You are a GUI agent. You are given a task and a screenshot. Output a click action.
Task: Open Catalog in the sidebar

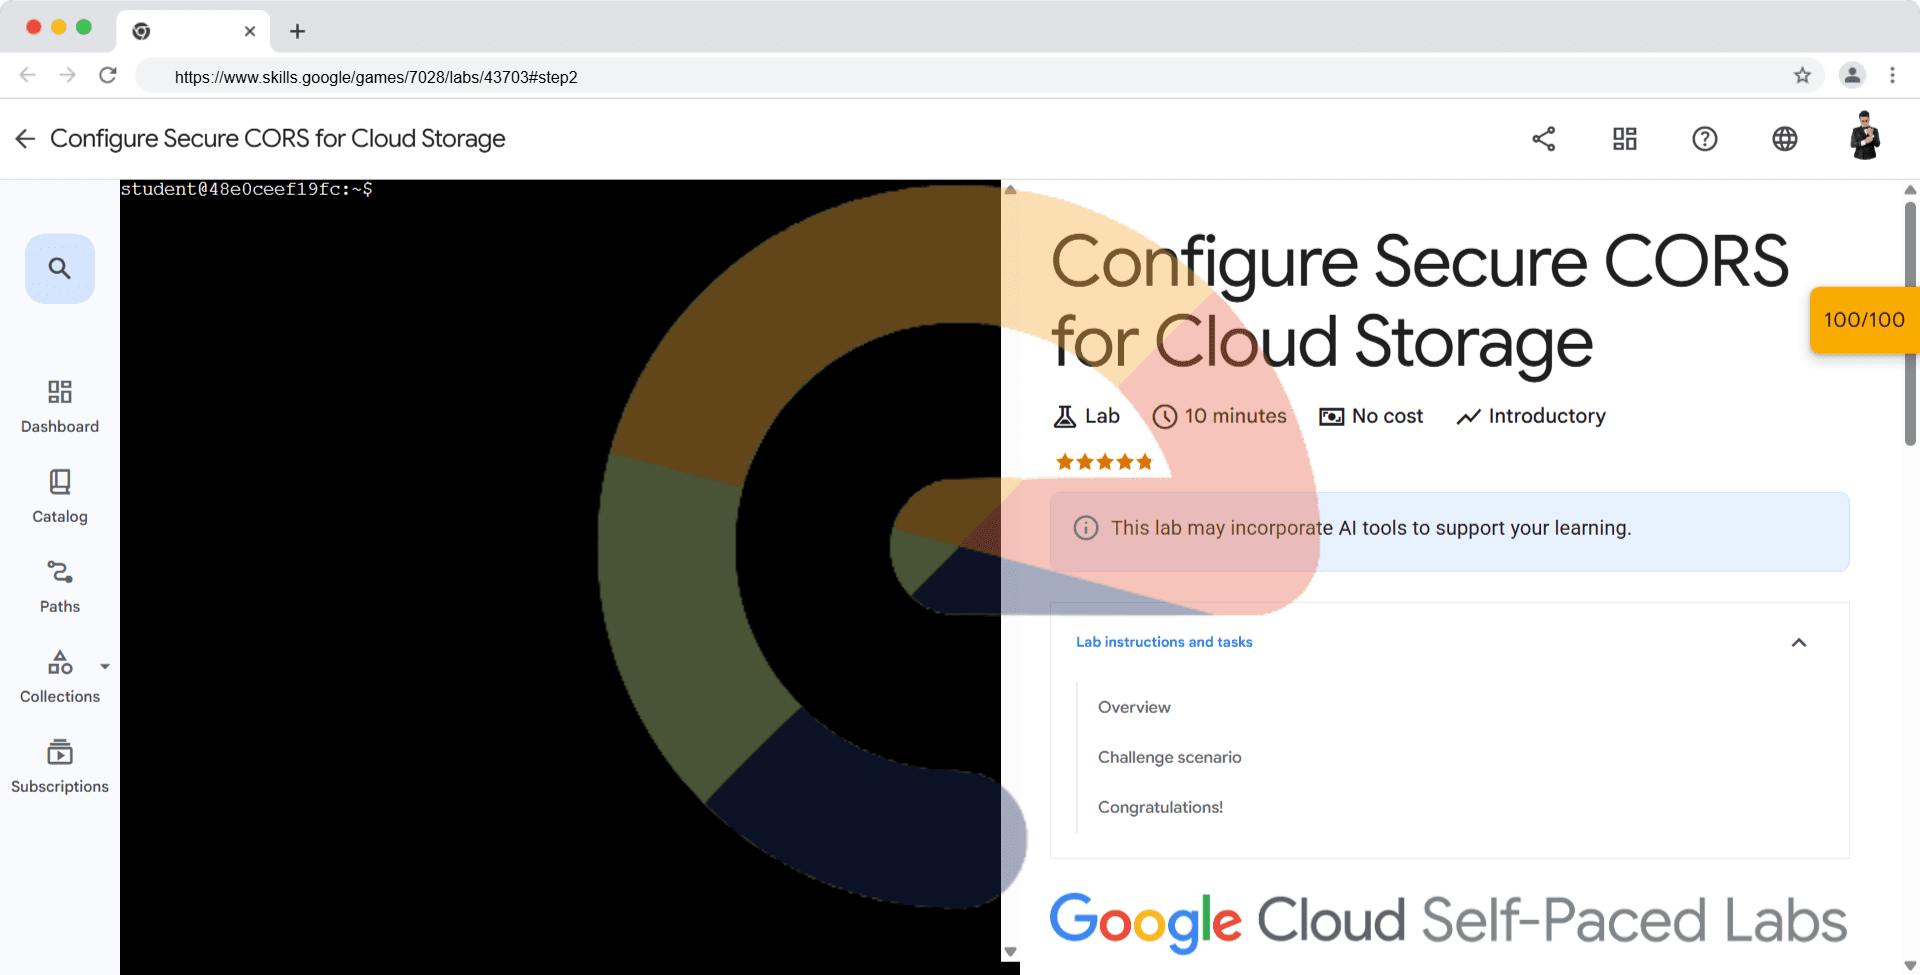point(60,496)
